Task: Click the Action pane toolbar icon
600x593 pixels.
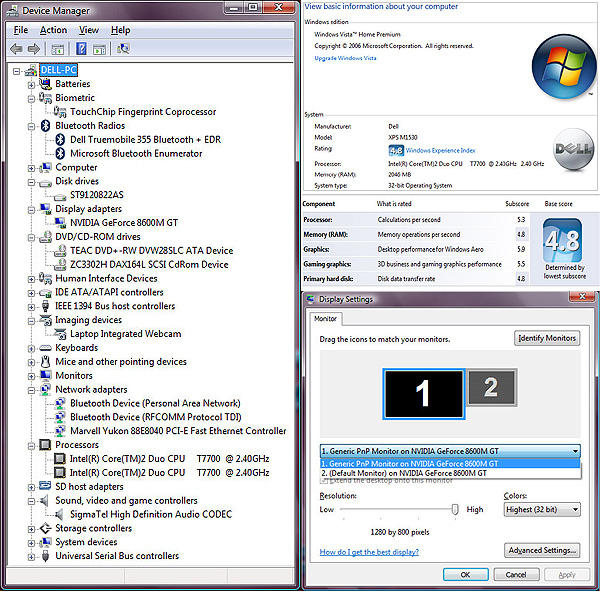Action: pyautogui.click(x=99, y=49)
